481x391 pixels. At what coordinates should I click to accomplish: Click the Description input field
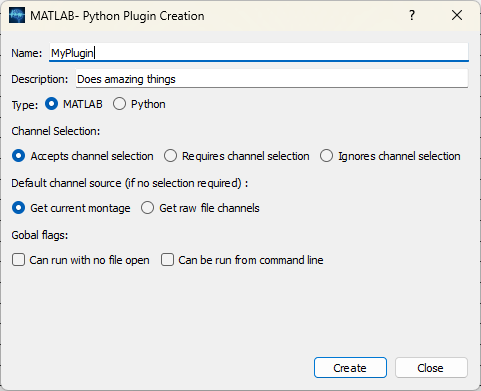click(272, 79)
